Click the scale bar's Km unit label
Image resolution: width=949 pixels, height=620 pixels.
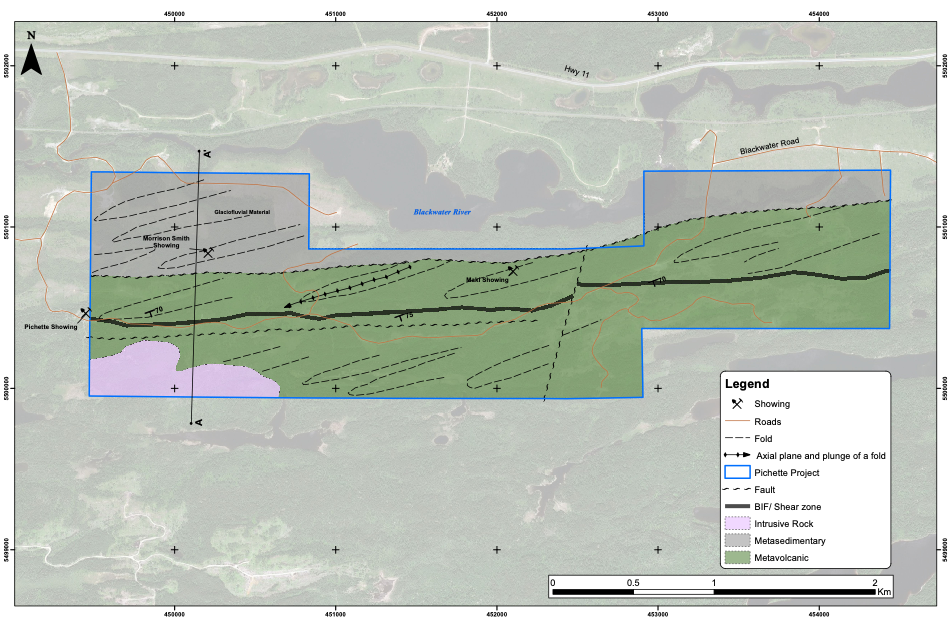coord(883,593)
